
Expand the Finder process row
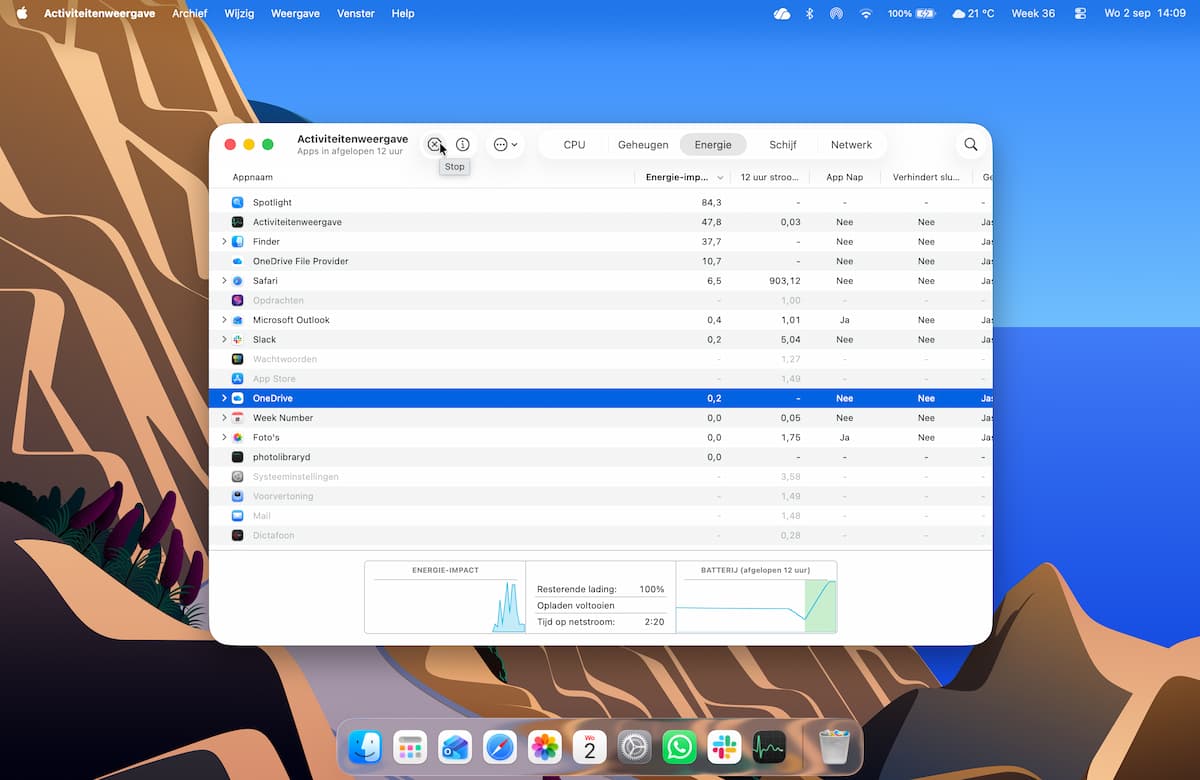tap(224, 241)
